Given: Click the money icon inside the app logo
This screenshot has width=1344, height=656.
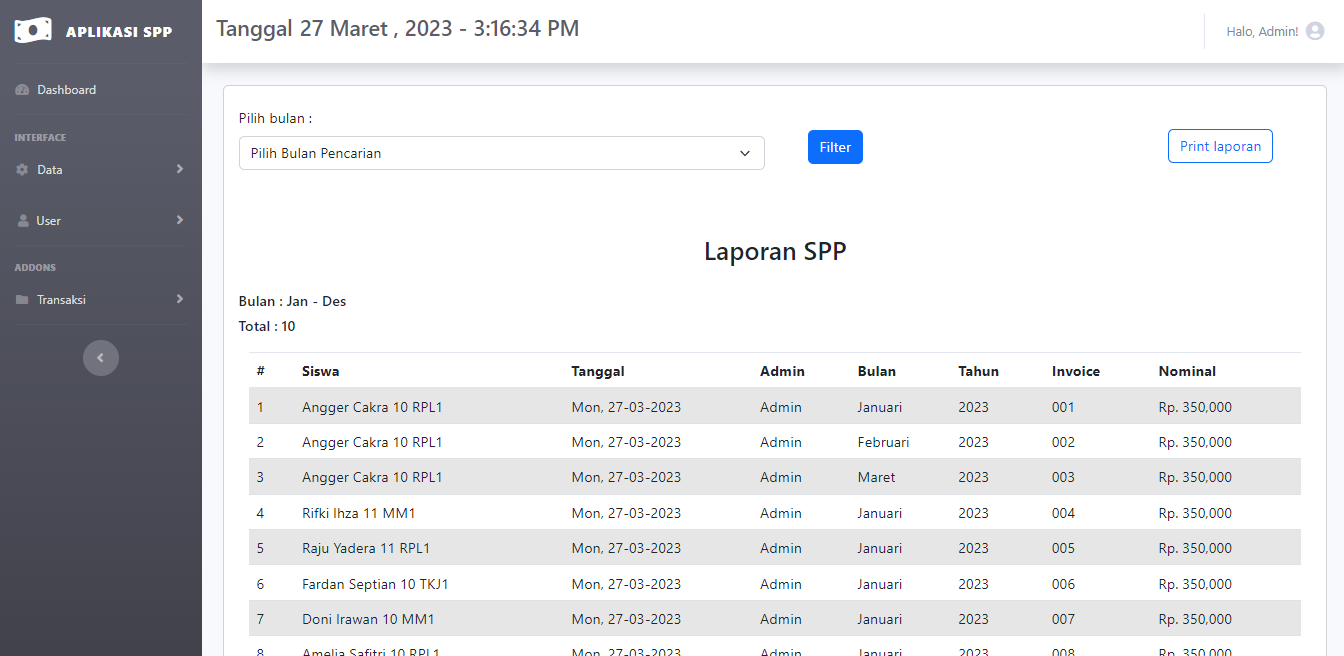Looking at the screenshot, I should point(33,30).
